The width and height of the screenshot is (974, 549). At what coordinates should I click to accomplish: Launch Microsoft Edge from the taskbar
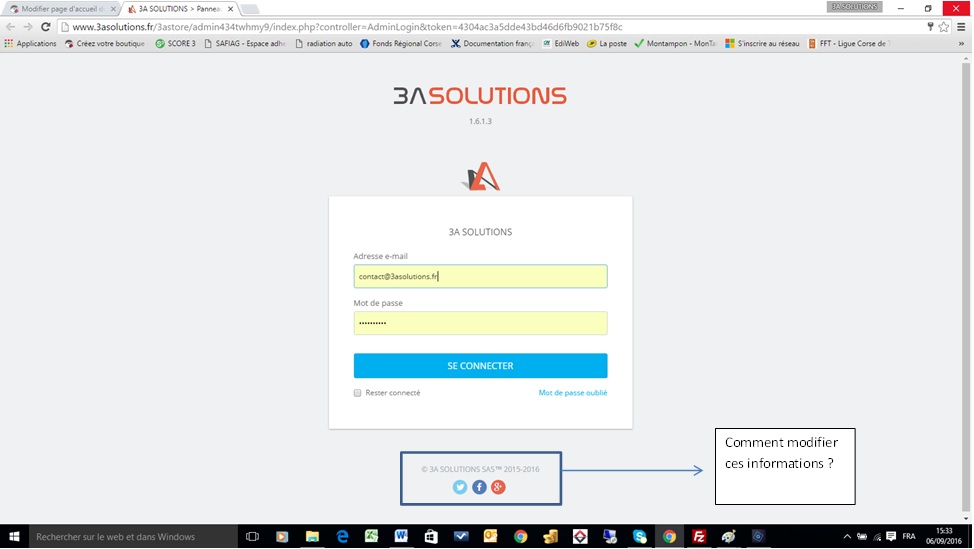point(342,537)
